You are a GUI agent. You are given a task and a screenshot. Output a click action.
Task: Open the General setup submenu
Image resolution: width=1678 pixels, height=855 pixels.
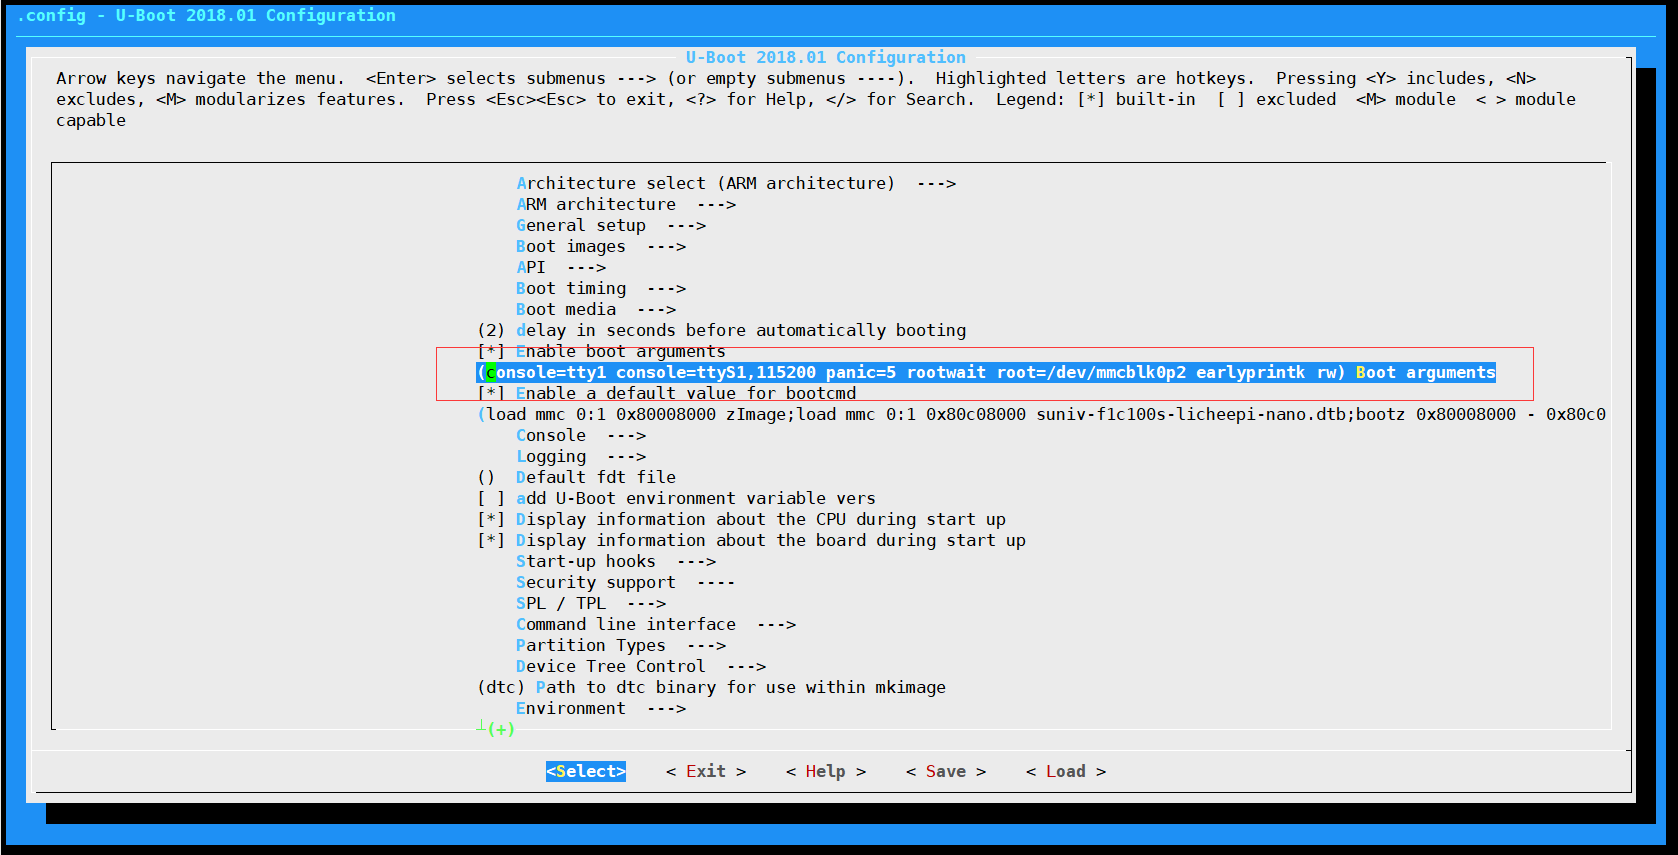point(611,225)
